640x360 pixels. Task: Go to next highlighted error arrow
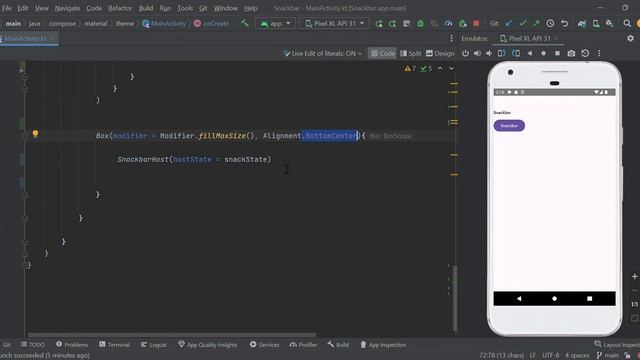pyautogui.click(x=451, y=69)
